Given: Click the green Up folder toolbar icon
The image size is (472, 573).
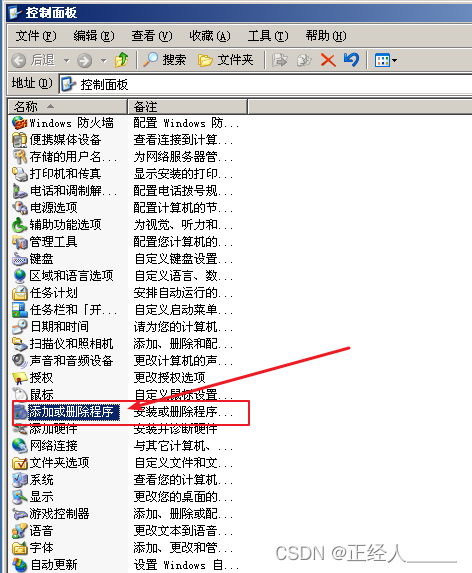Looking at the screenshot, I should [x=121, y=60].
